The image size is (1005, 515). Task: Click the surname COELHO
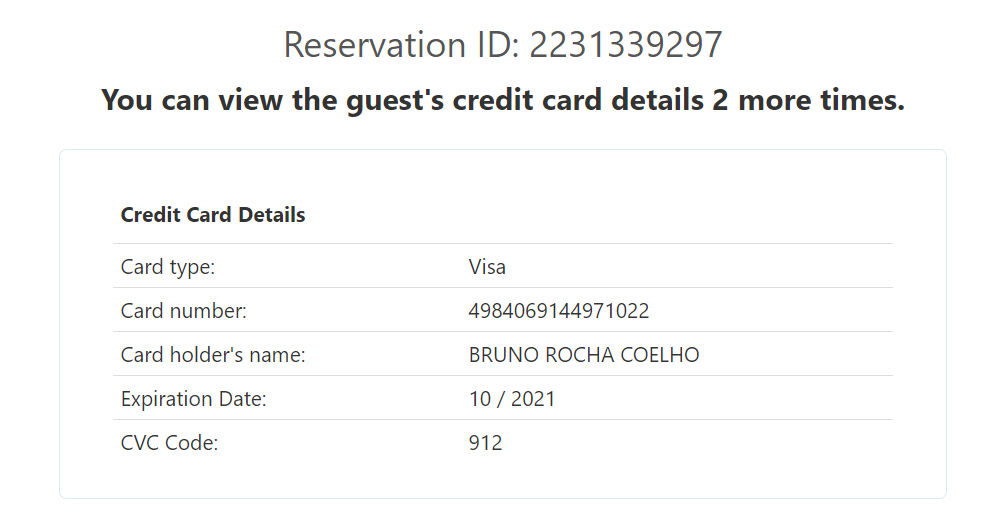663,355
